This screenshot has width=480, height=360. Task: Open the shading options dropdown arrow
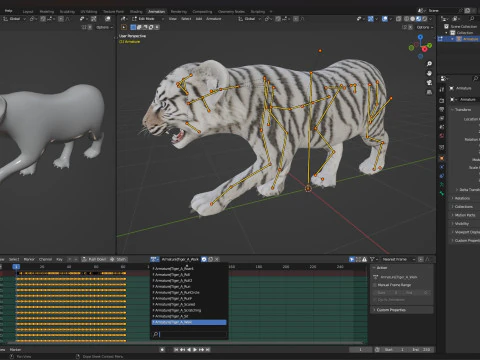430,19
